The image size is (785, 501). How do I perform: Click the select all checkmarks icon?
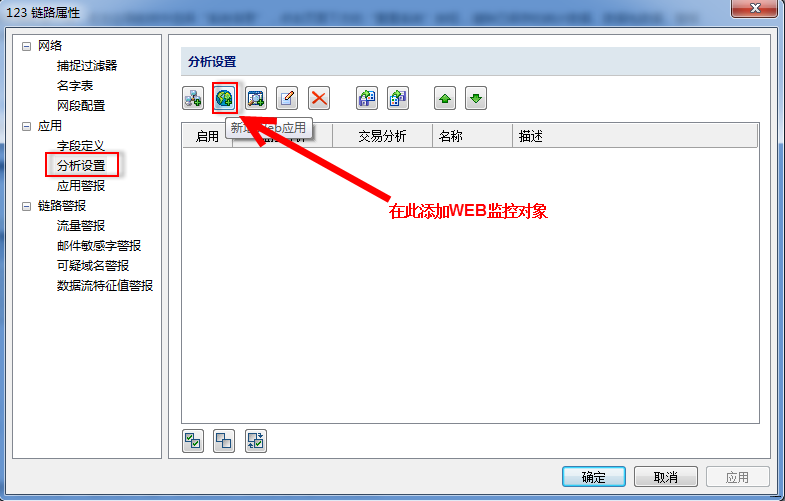[x=193, y=441]
